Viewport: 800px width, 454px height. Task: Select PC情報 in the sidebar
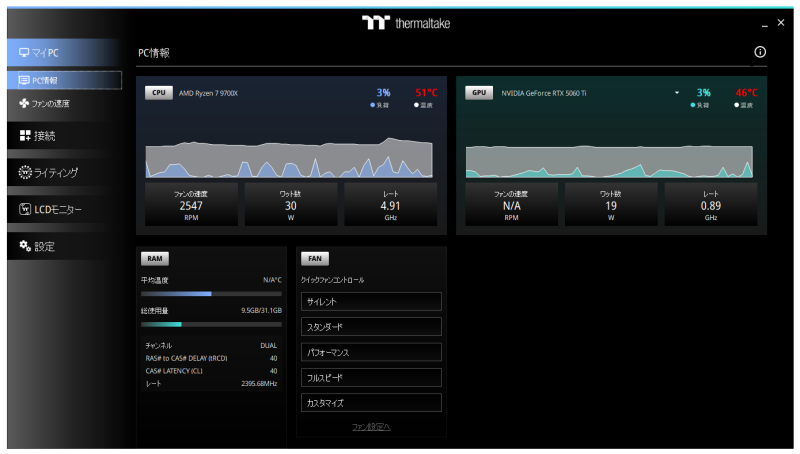click(x=62, y=80)
